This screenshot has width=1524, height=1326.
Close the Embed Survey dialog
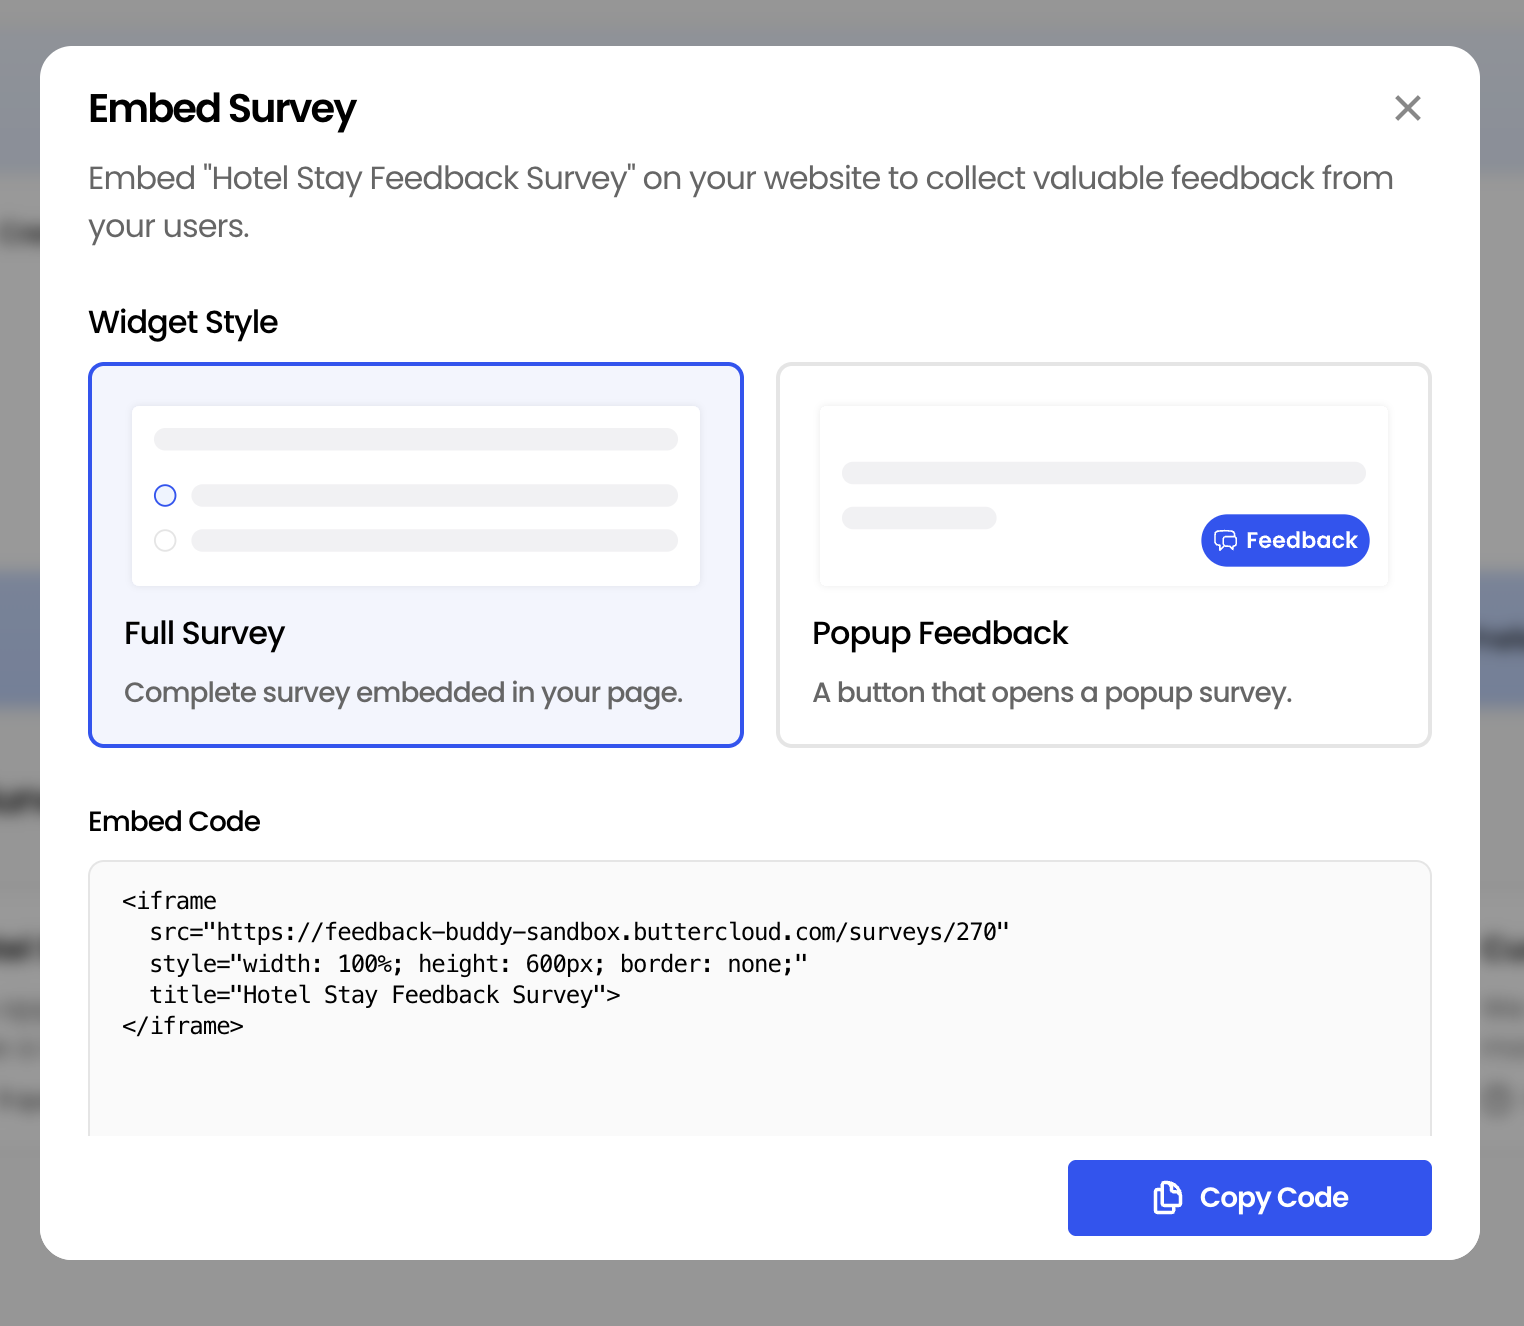[1407, 108]
